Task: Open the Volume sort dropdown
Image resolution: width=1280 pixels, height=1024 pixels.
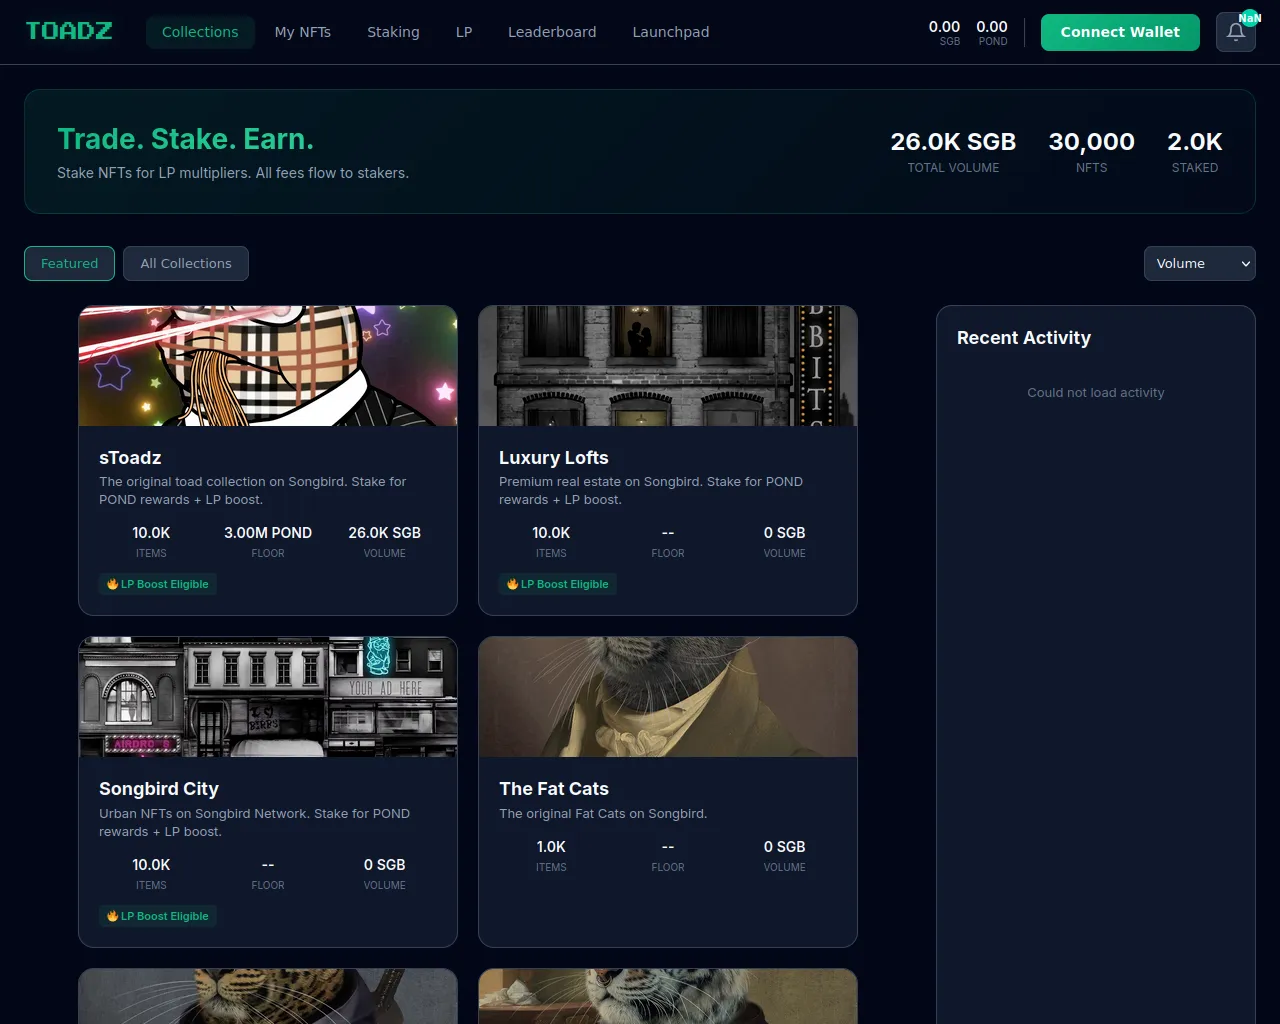Action: 1200,264
